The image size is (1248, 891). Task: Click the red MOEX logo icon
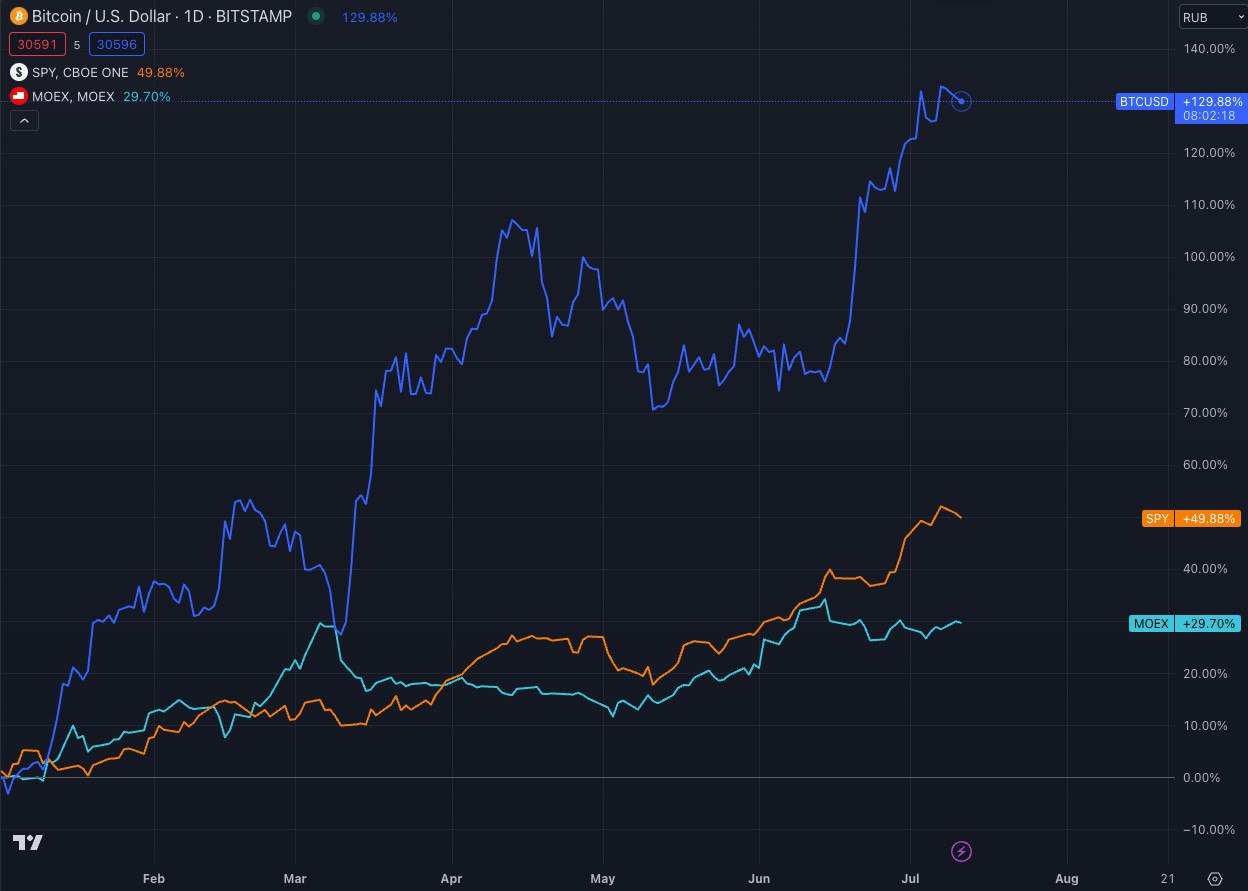[18, 96]
